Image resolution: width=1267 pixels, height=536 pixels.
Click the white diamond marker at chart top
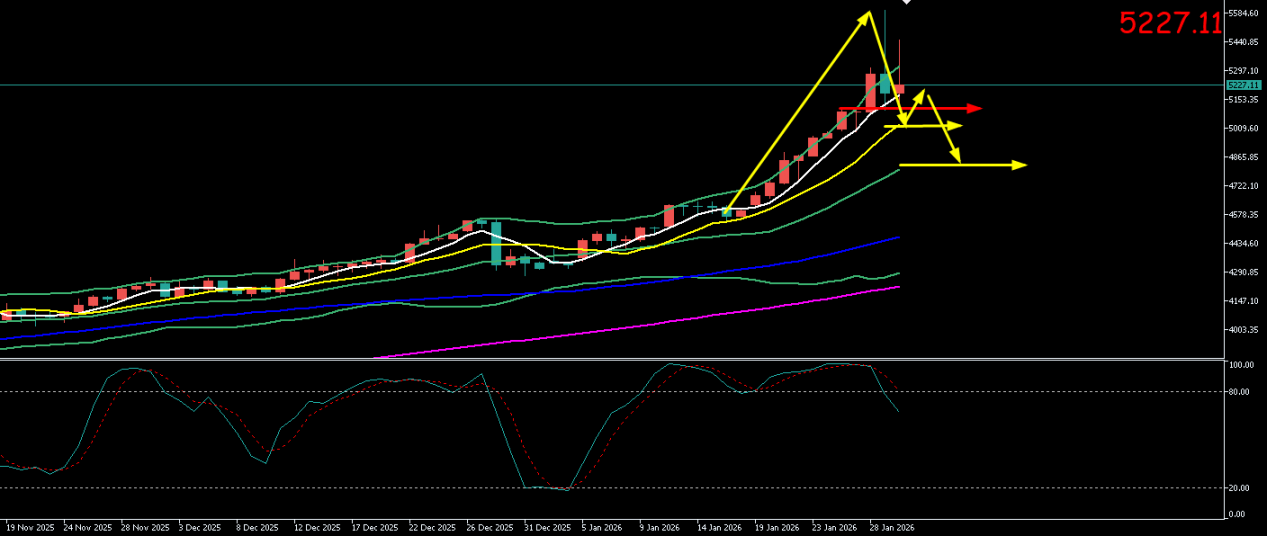(x=907, y=2)
